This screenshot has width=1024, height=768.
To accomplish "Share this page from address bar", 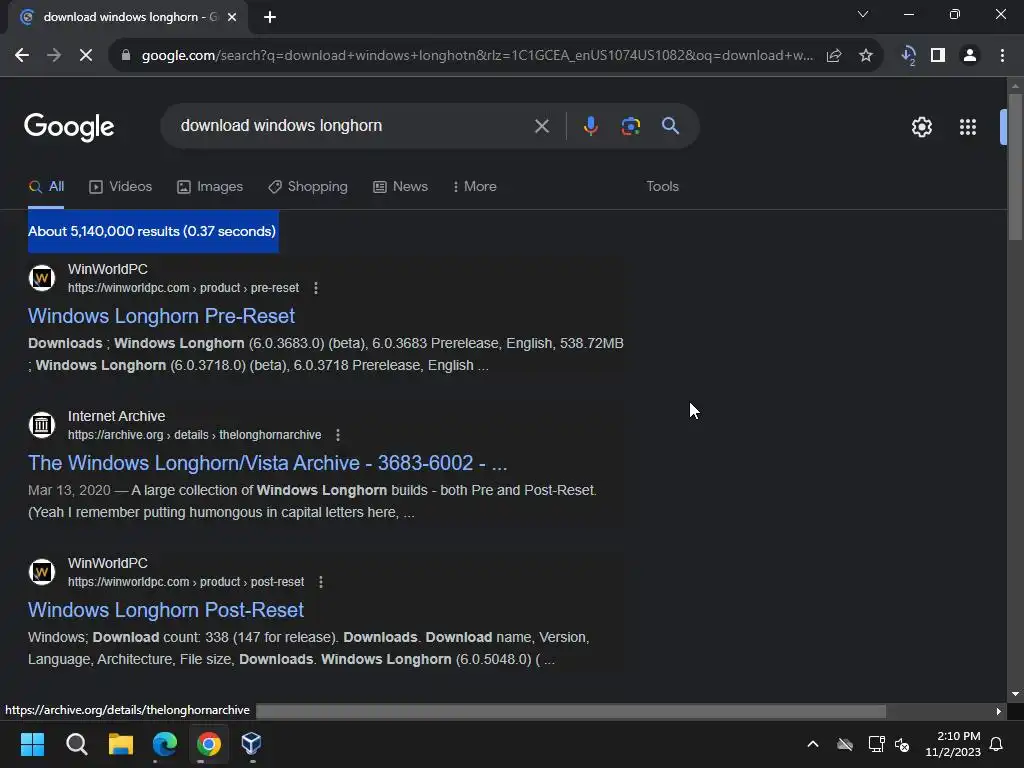I will [x=834, y=56].
